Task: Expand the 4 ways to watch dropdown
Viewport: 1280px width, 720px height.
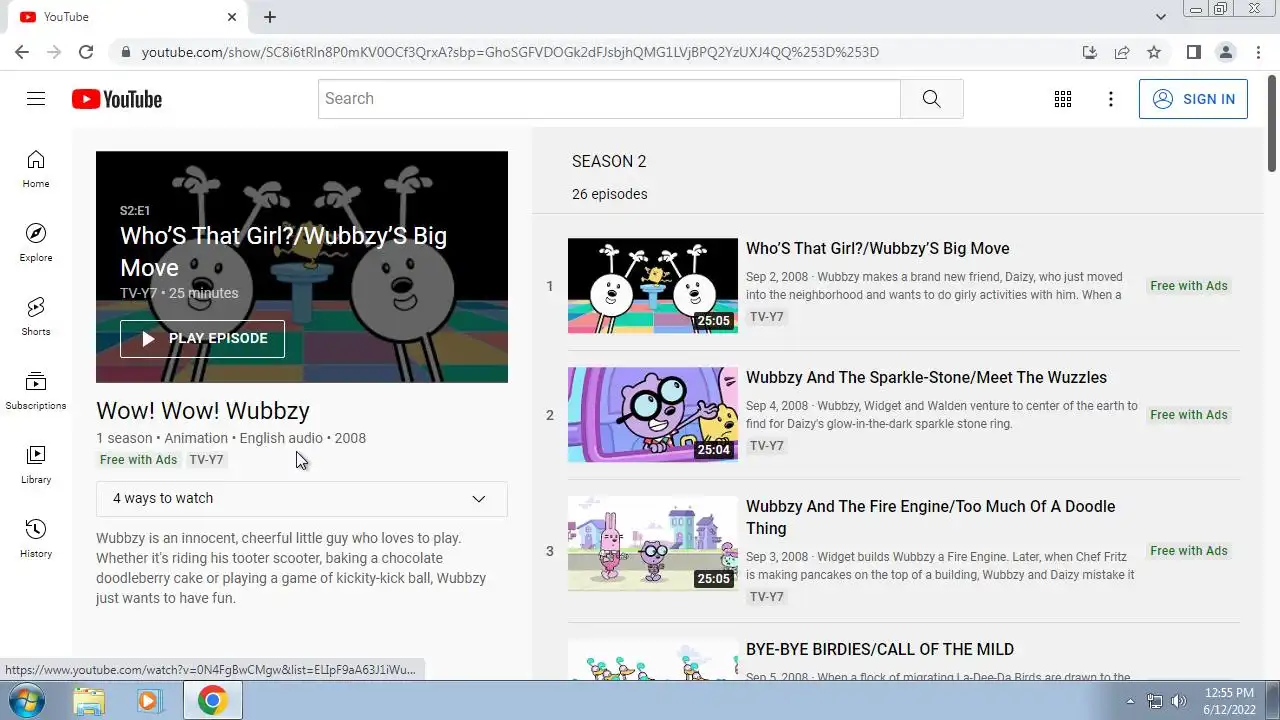Action: [x=301, y=498]
